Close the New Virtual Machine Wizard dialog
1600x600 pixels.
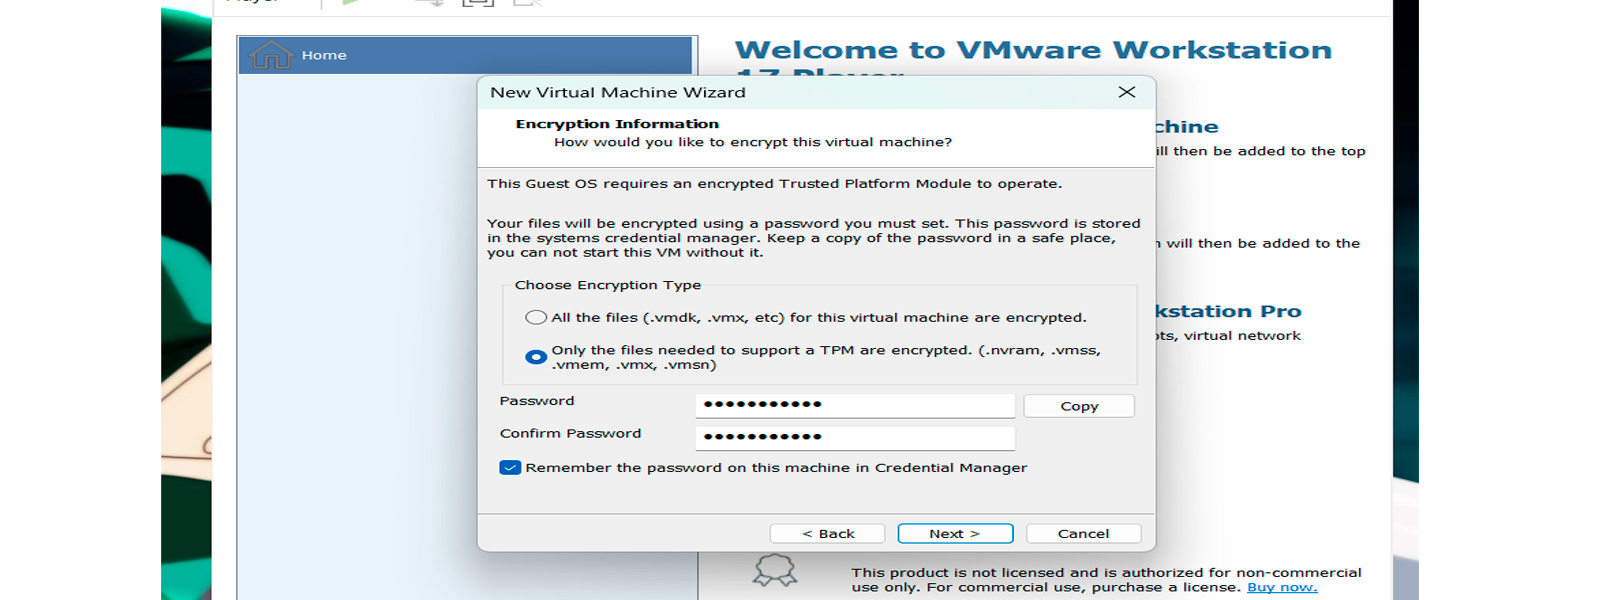pyautogui.click(x=1127, y=92)
